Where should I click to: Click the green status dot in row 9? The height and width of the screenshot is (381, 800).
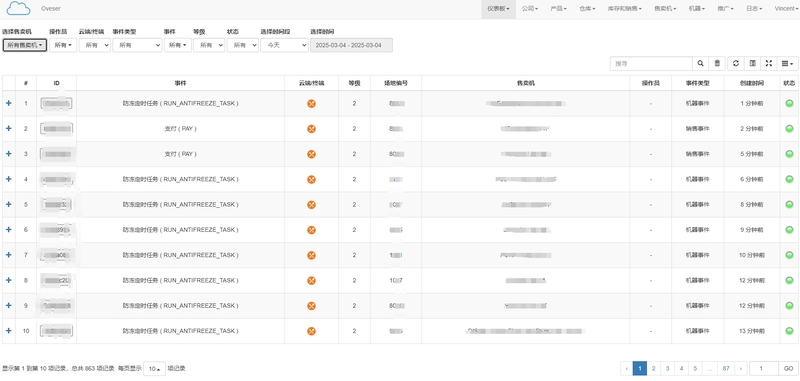789,306
